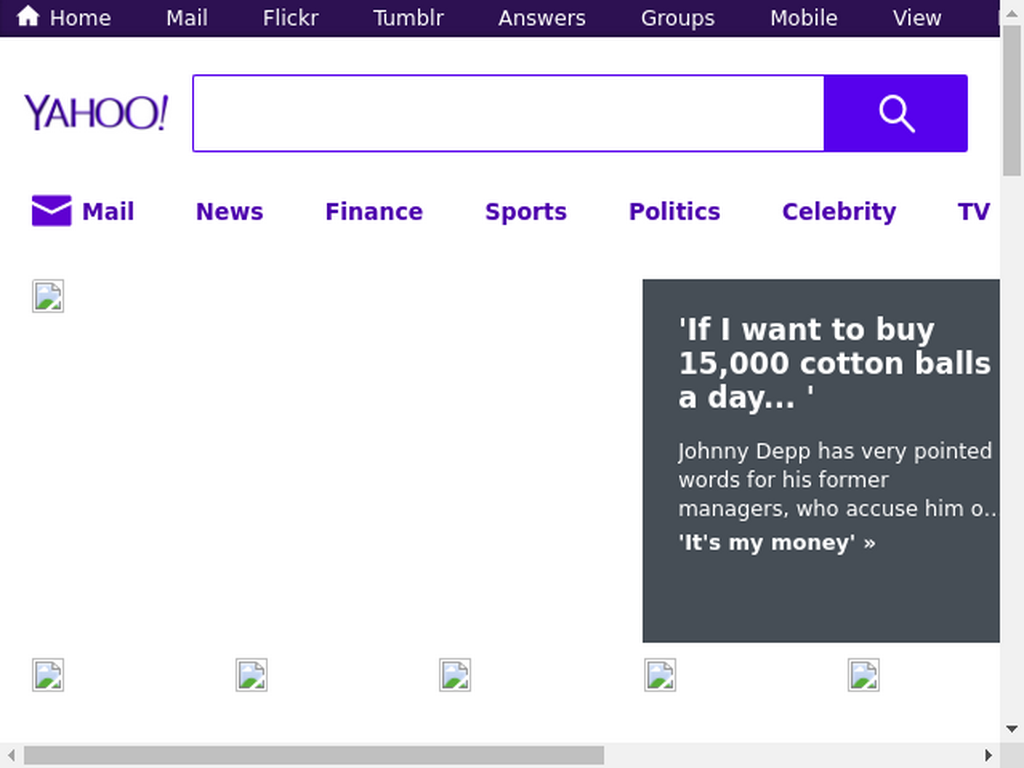Click the horizontal scrollbar right arrow
Viewport: 1024px width, 768px height.
pyautogui.click(x=988, y=756)
